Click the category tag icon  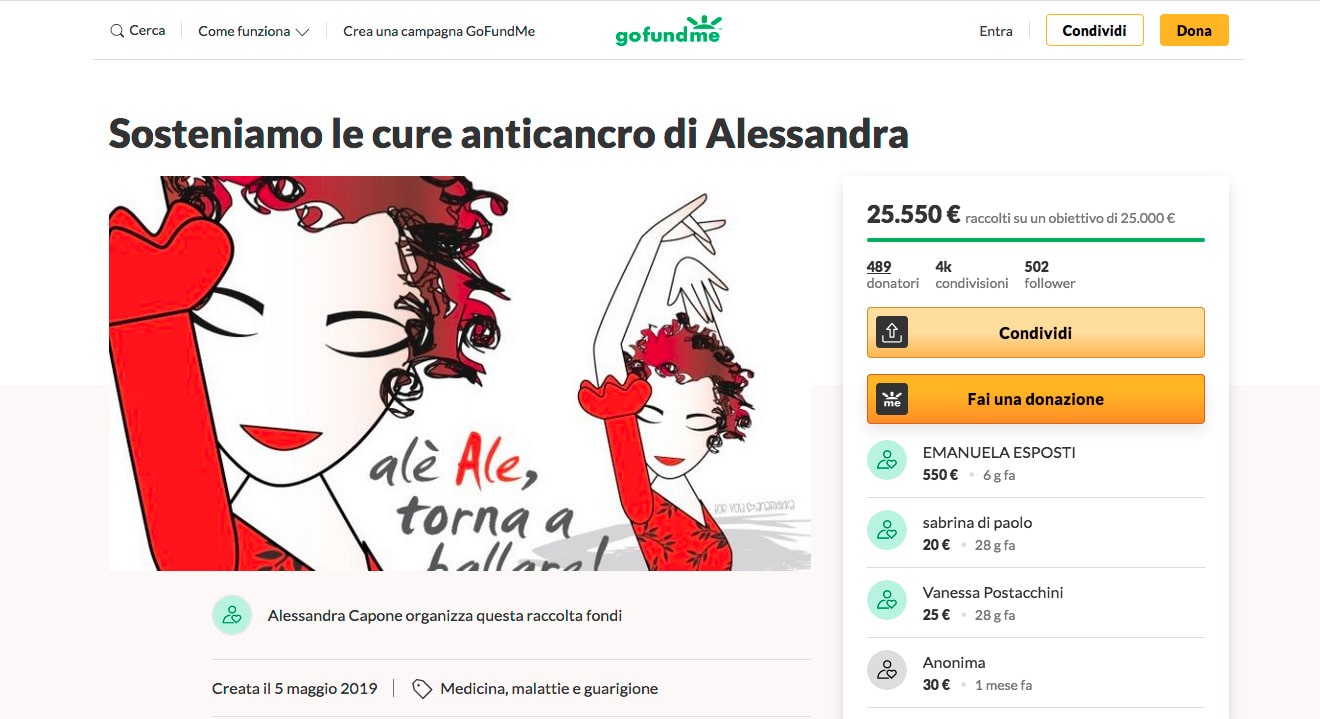coord(422,688)
